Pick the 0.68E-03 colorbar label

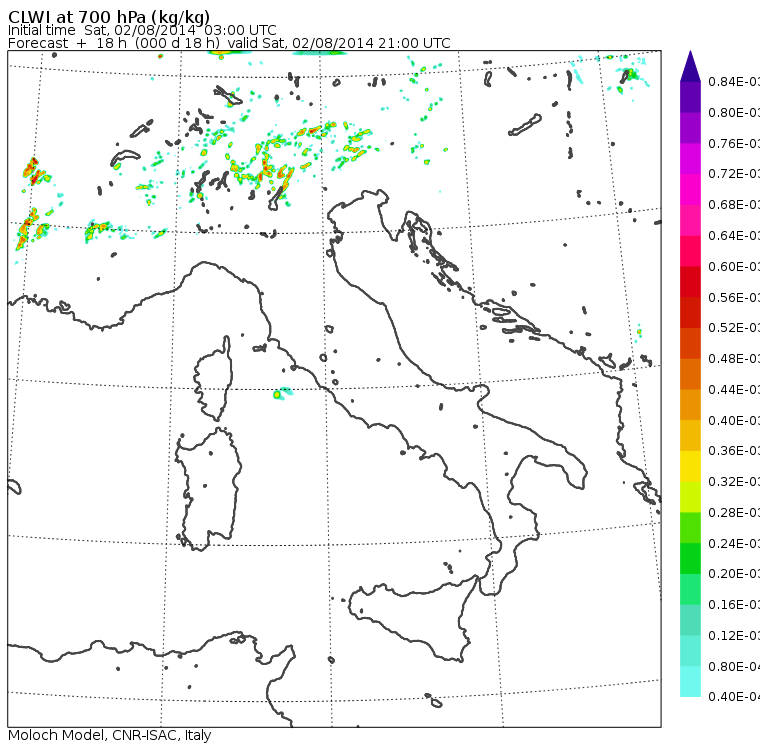point(734,205)
